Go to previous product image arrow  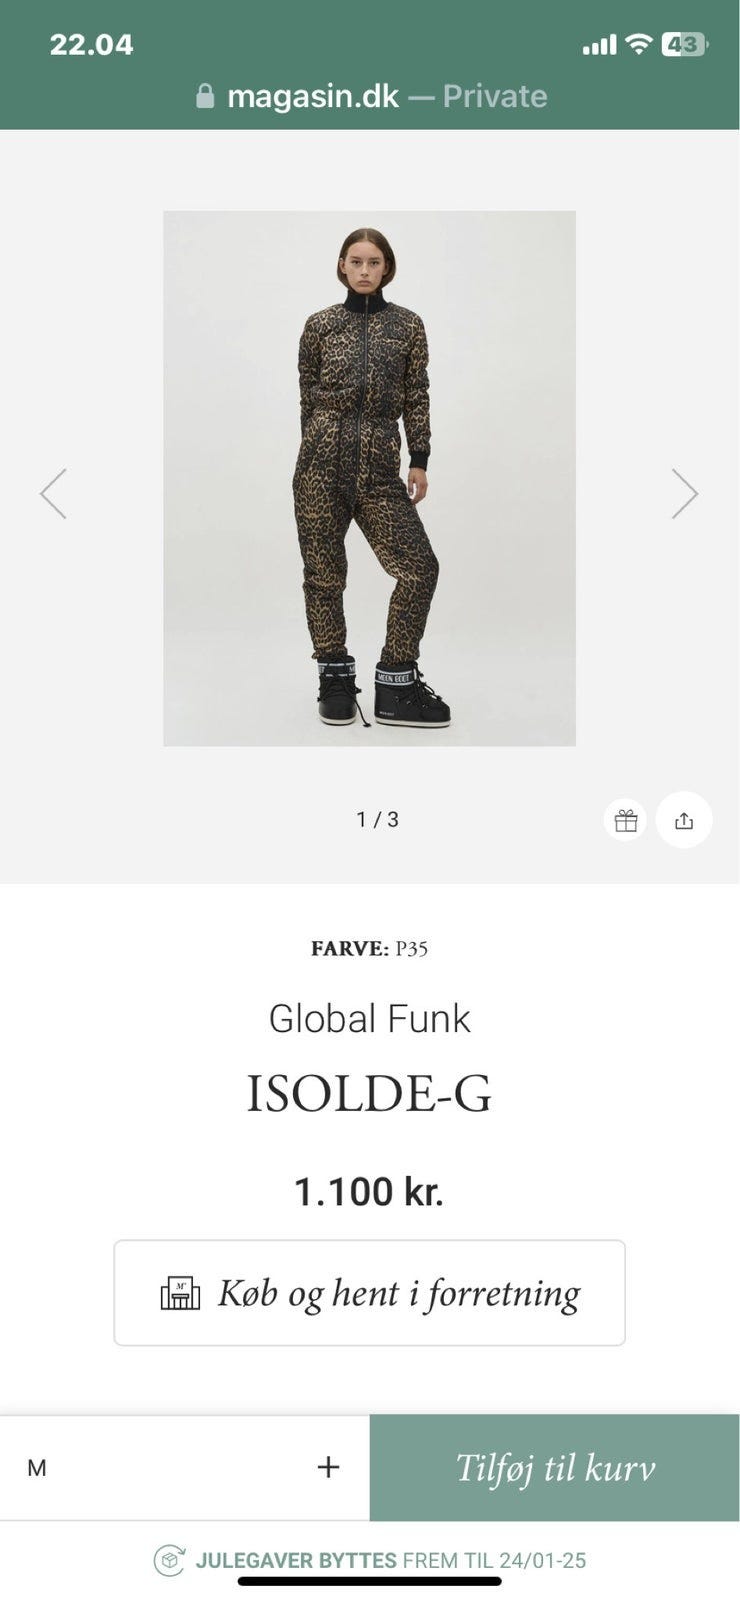click(53, 493)
